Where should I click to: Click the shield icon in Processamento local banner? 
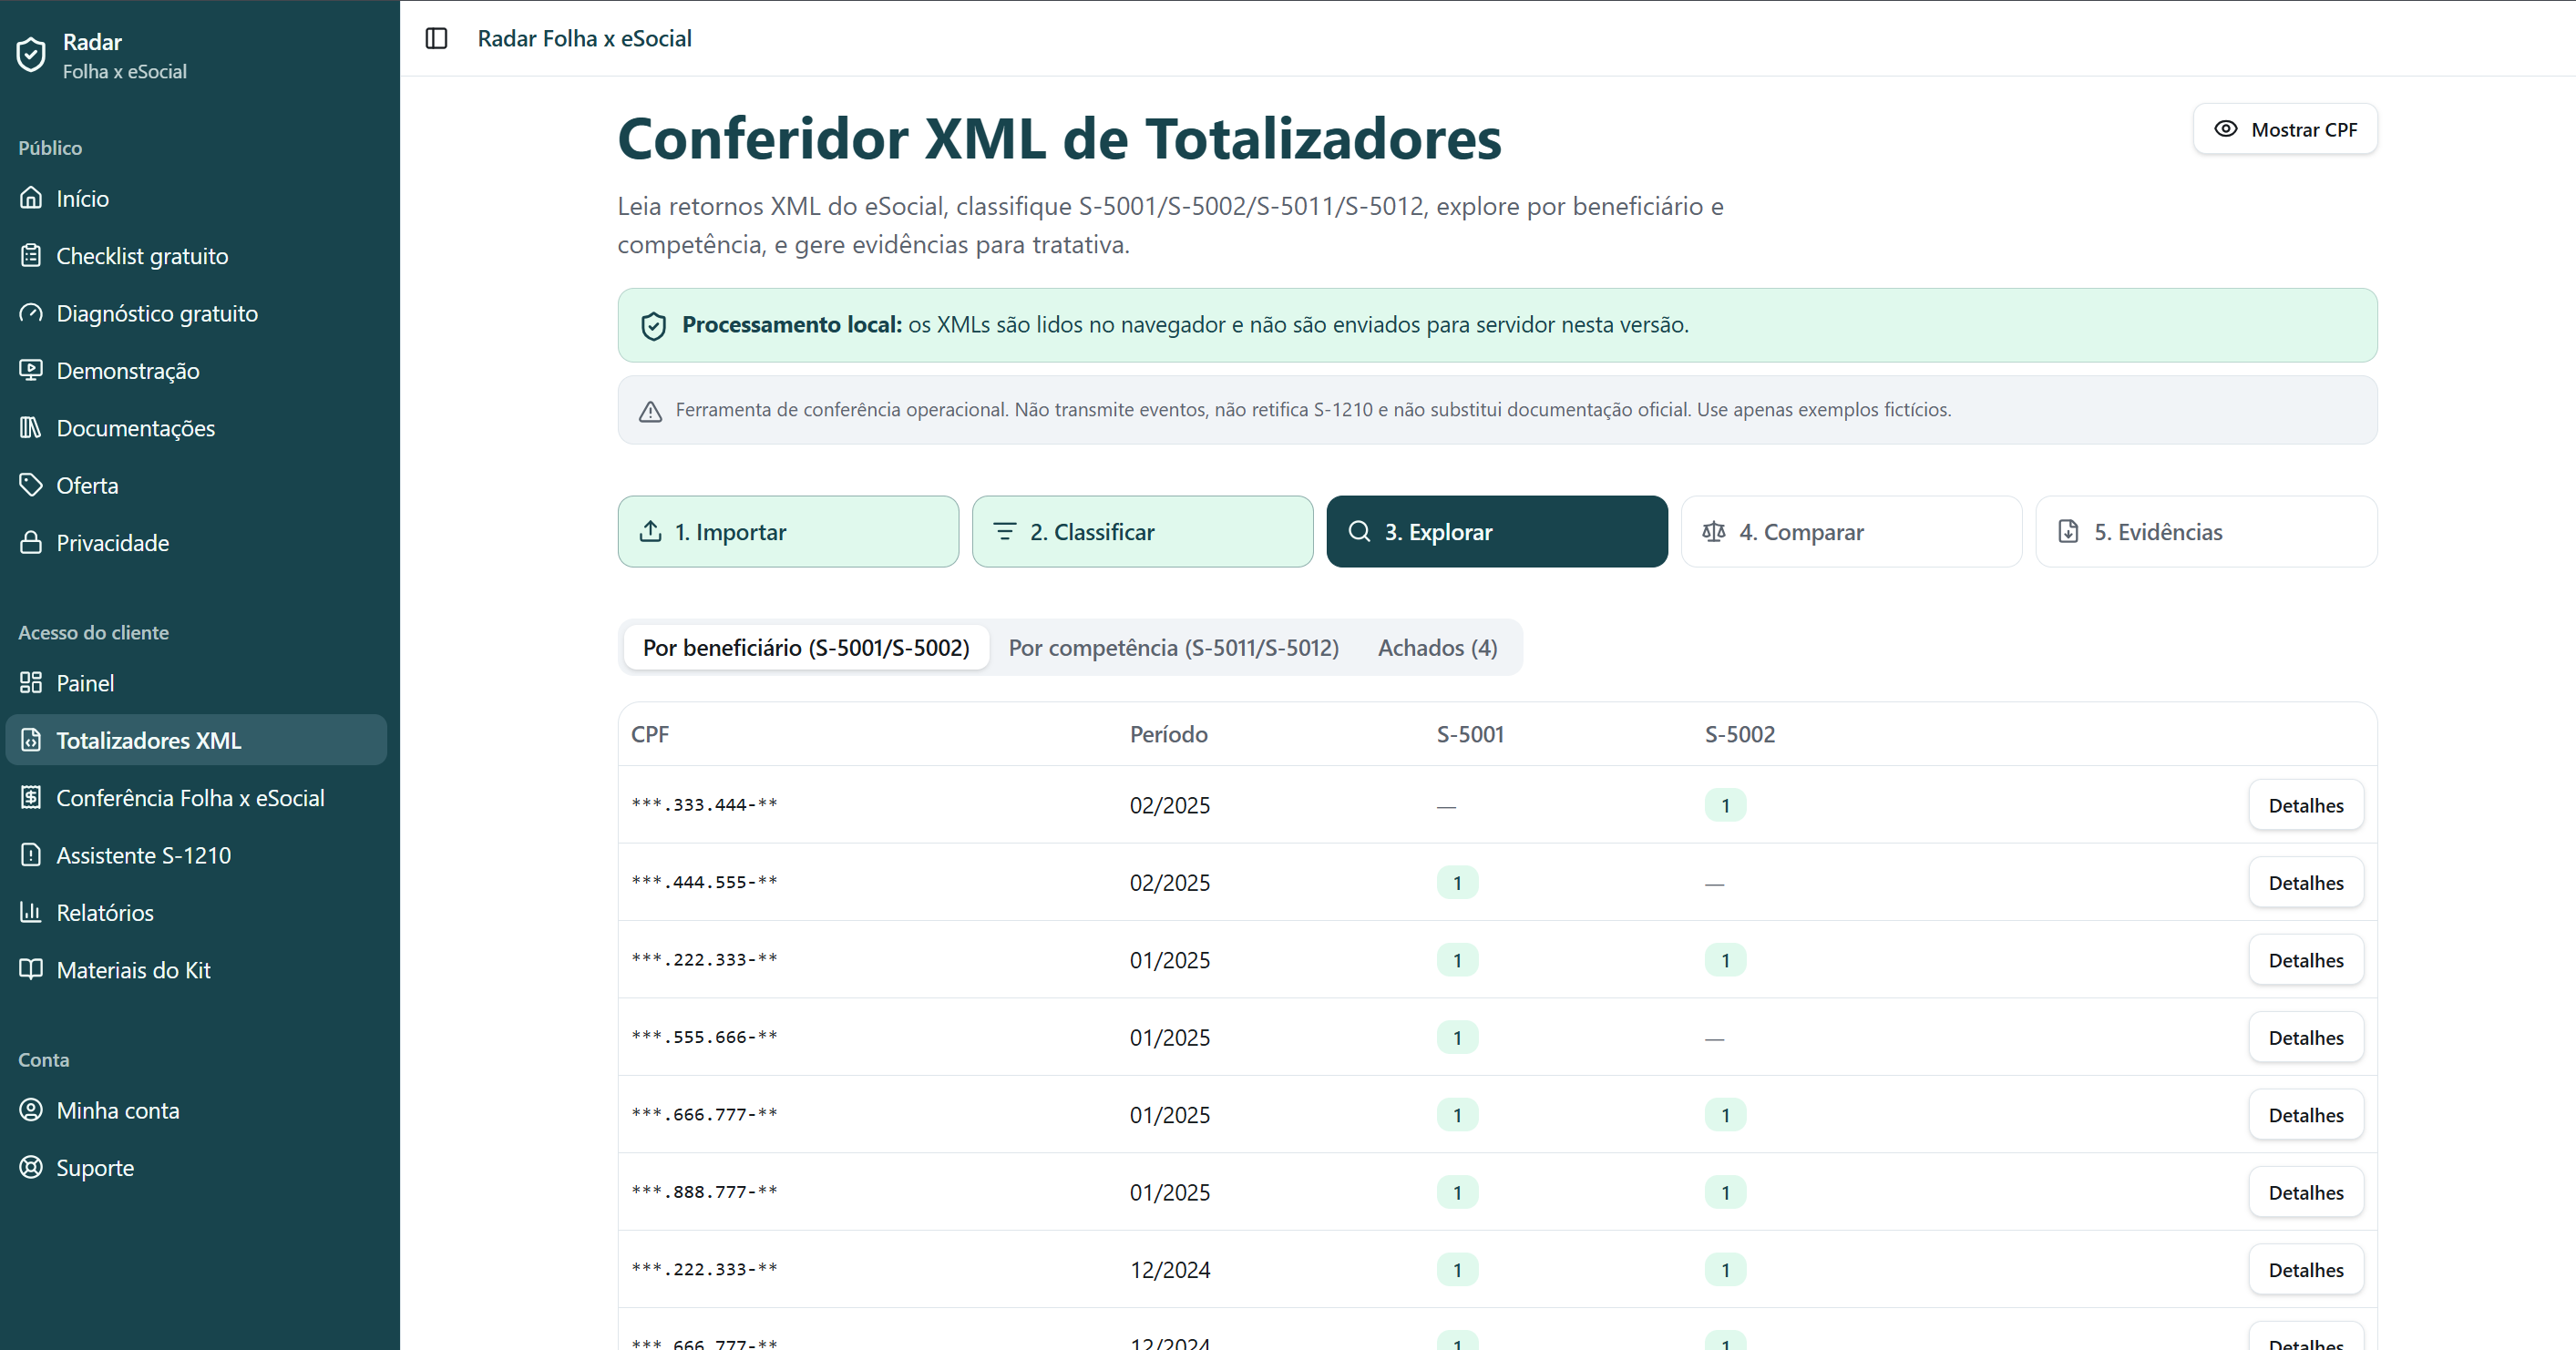[x=653, y=326]
